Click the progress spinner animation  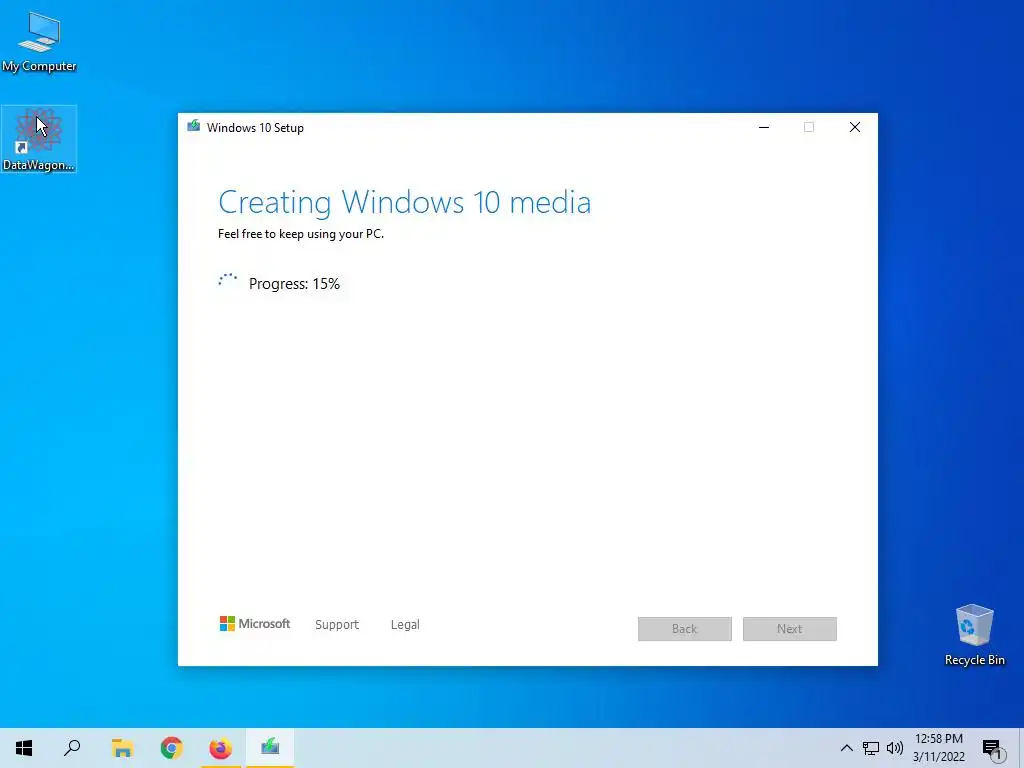[x=227, y=281]
